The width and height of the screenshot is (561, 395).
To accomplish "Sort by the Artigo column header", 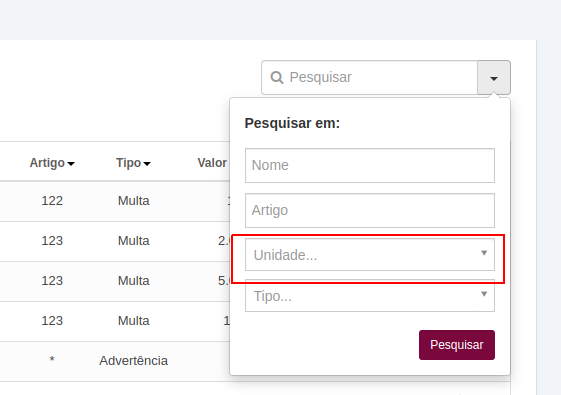I will [47, 163].
